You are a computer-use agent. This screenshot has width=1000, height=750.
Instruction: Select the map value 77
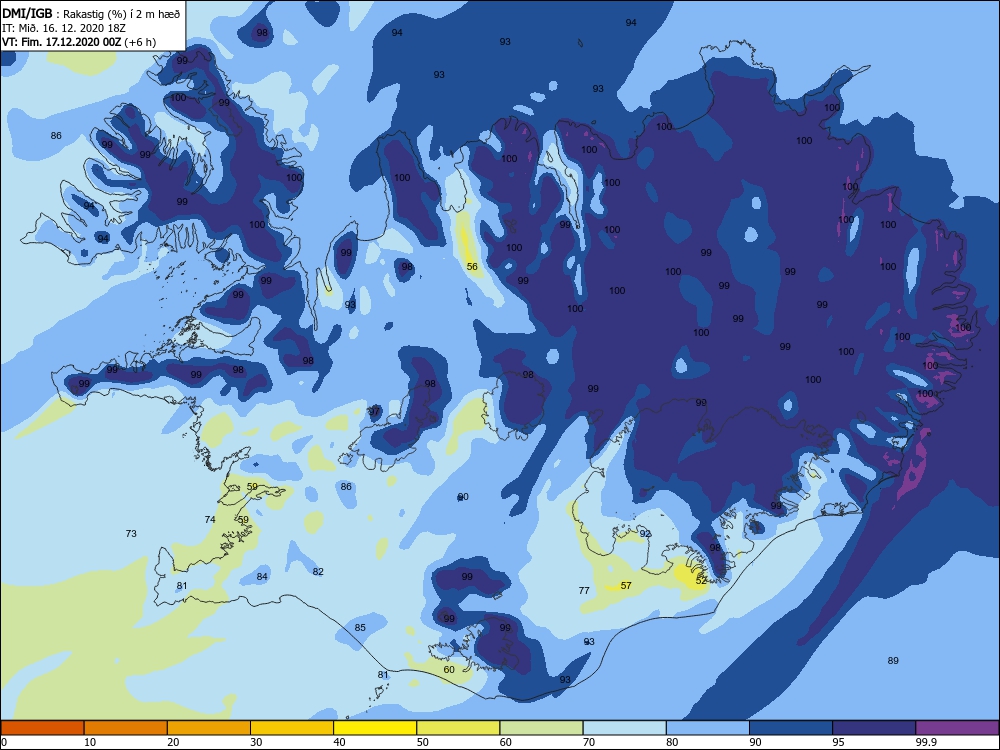pos(584,591)
